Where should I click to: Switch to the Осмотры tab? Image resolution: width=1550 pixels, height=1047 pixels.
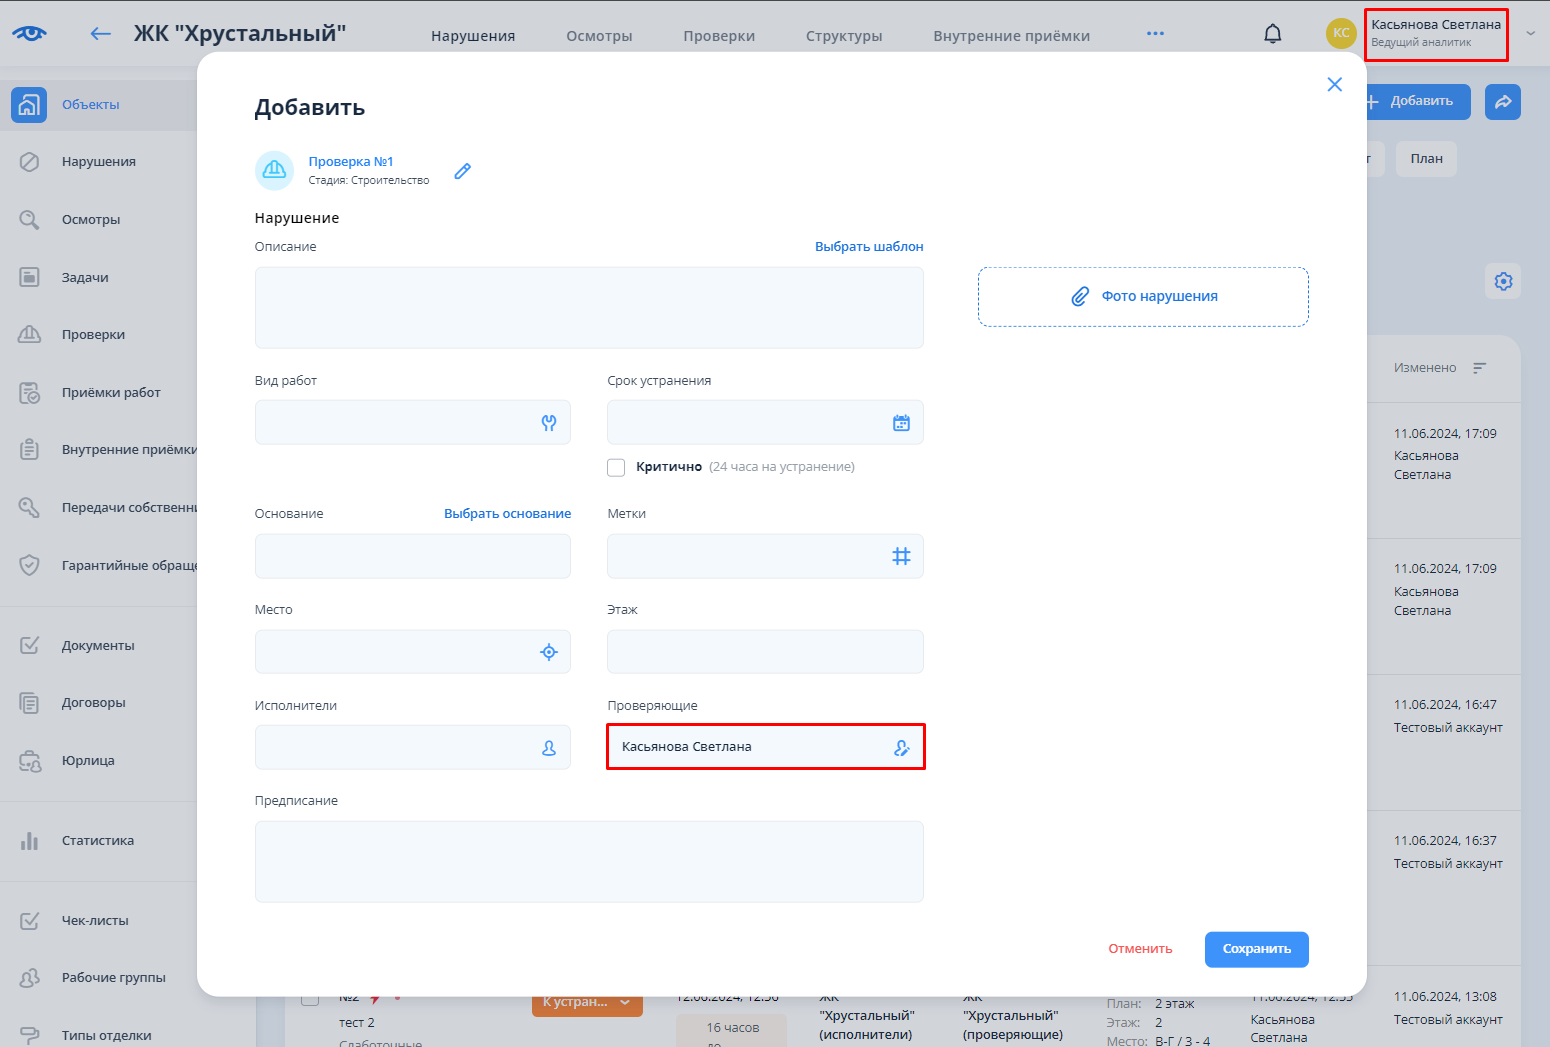coord(599,36)
